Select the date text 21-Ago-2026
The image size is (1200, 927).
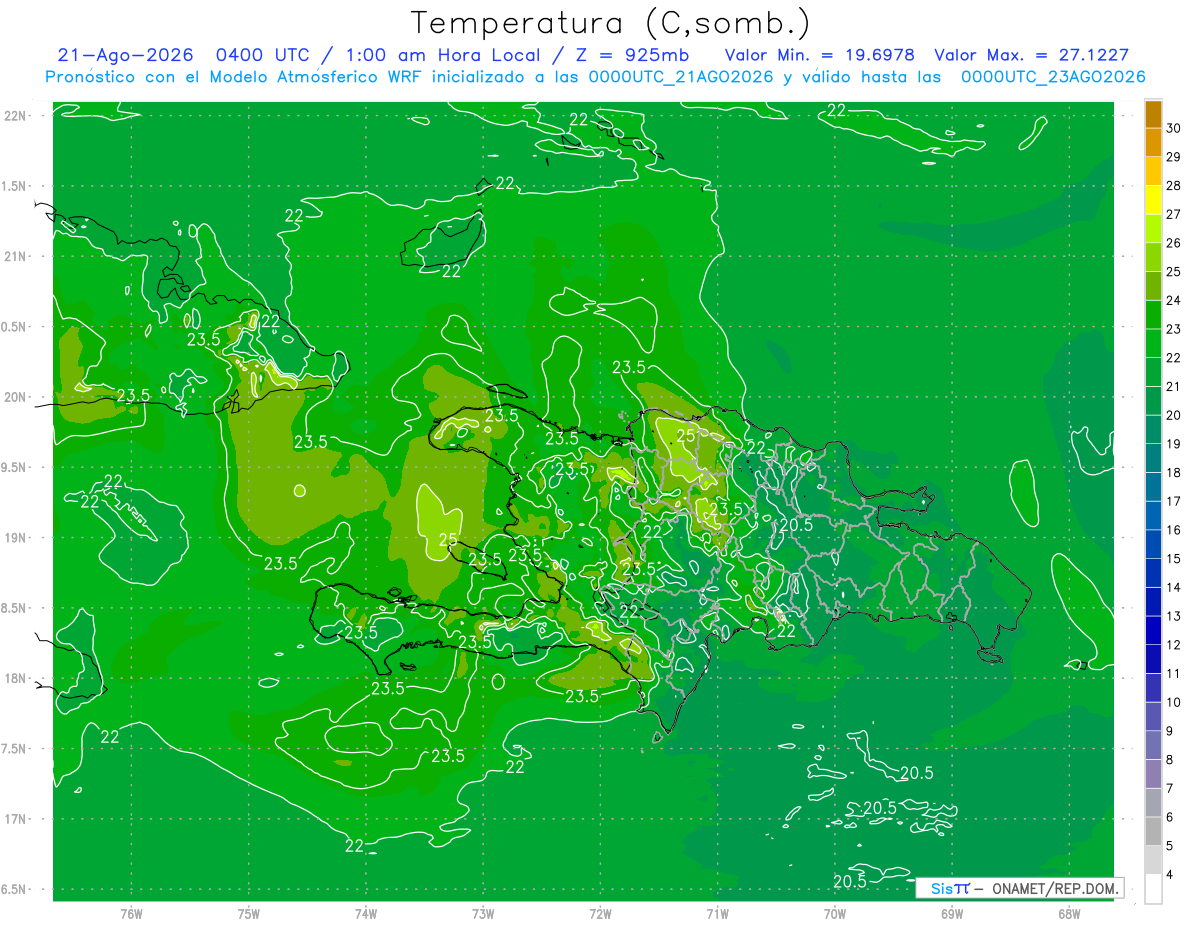coord(124,55)
